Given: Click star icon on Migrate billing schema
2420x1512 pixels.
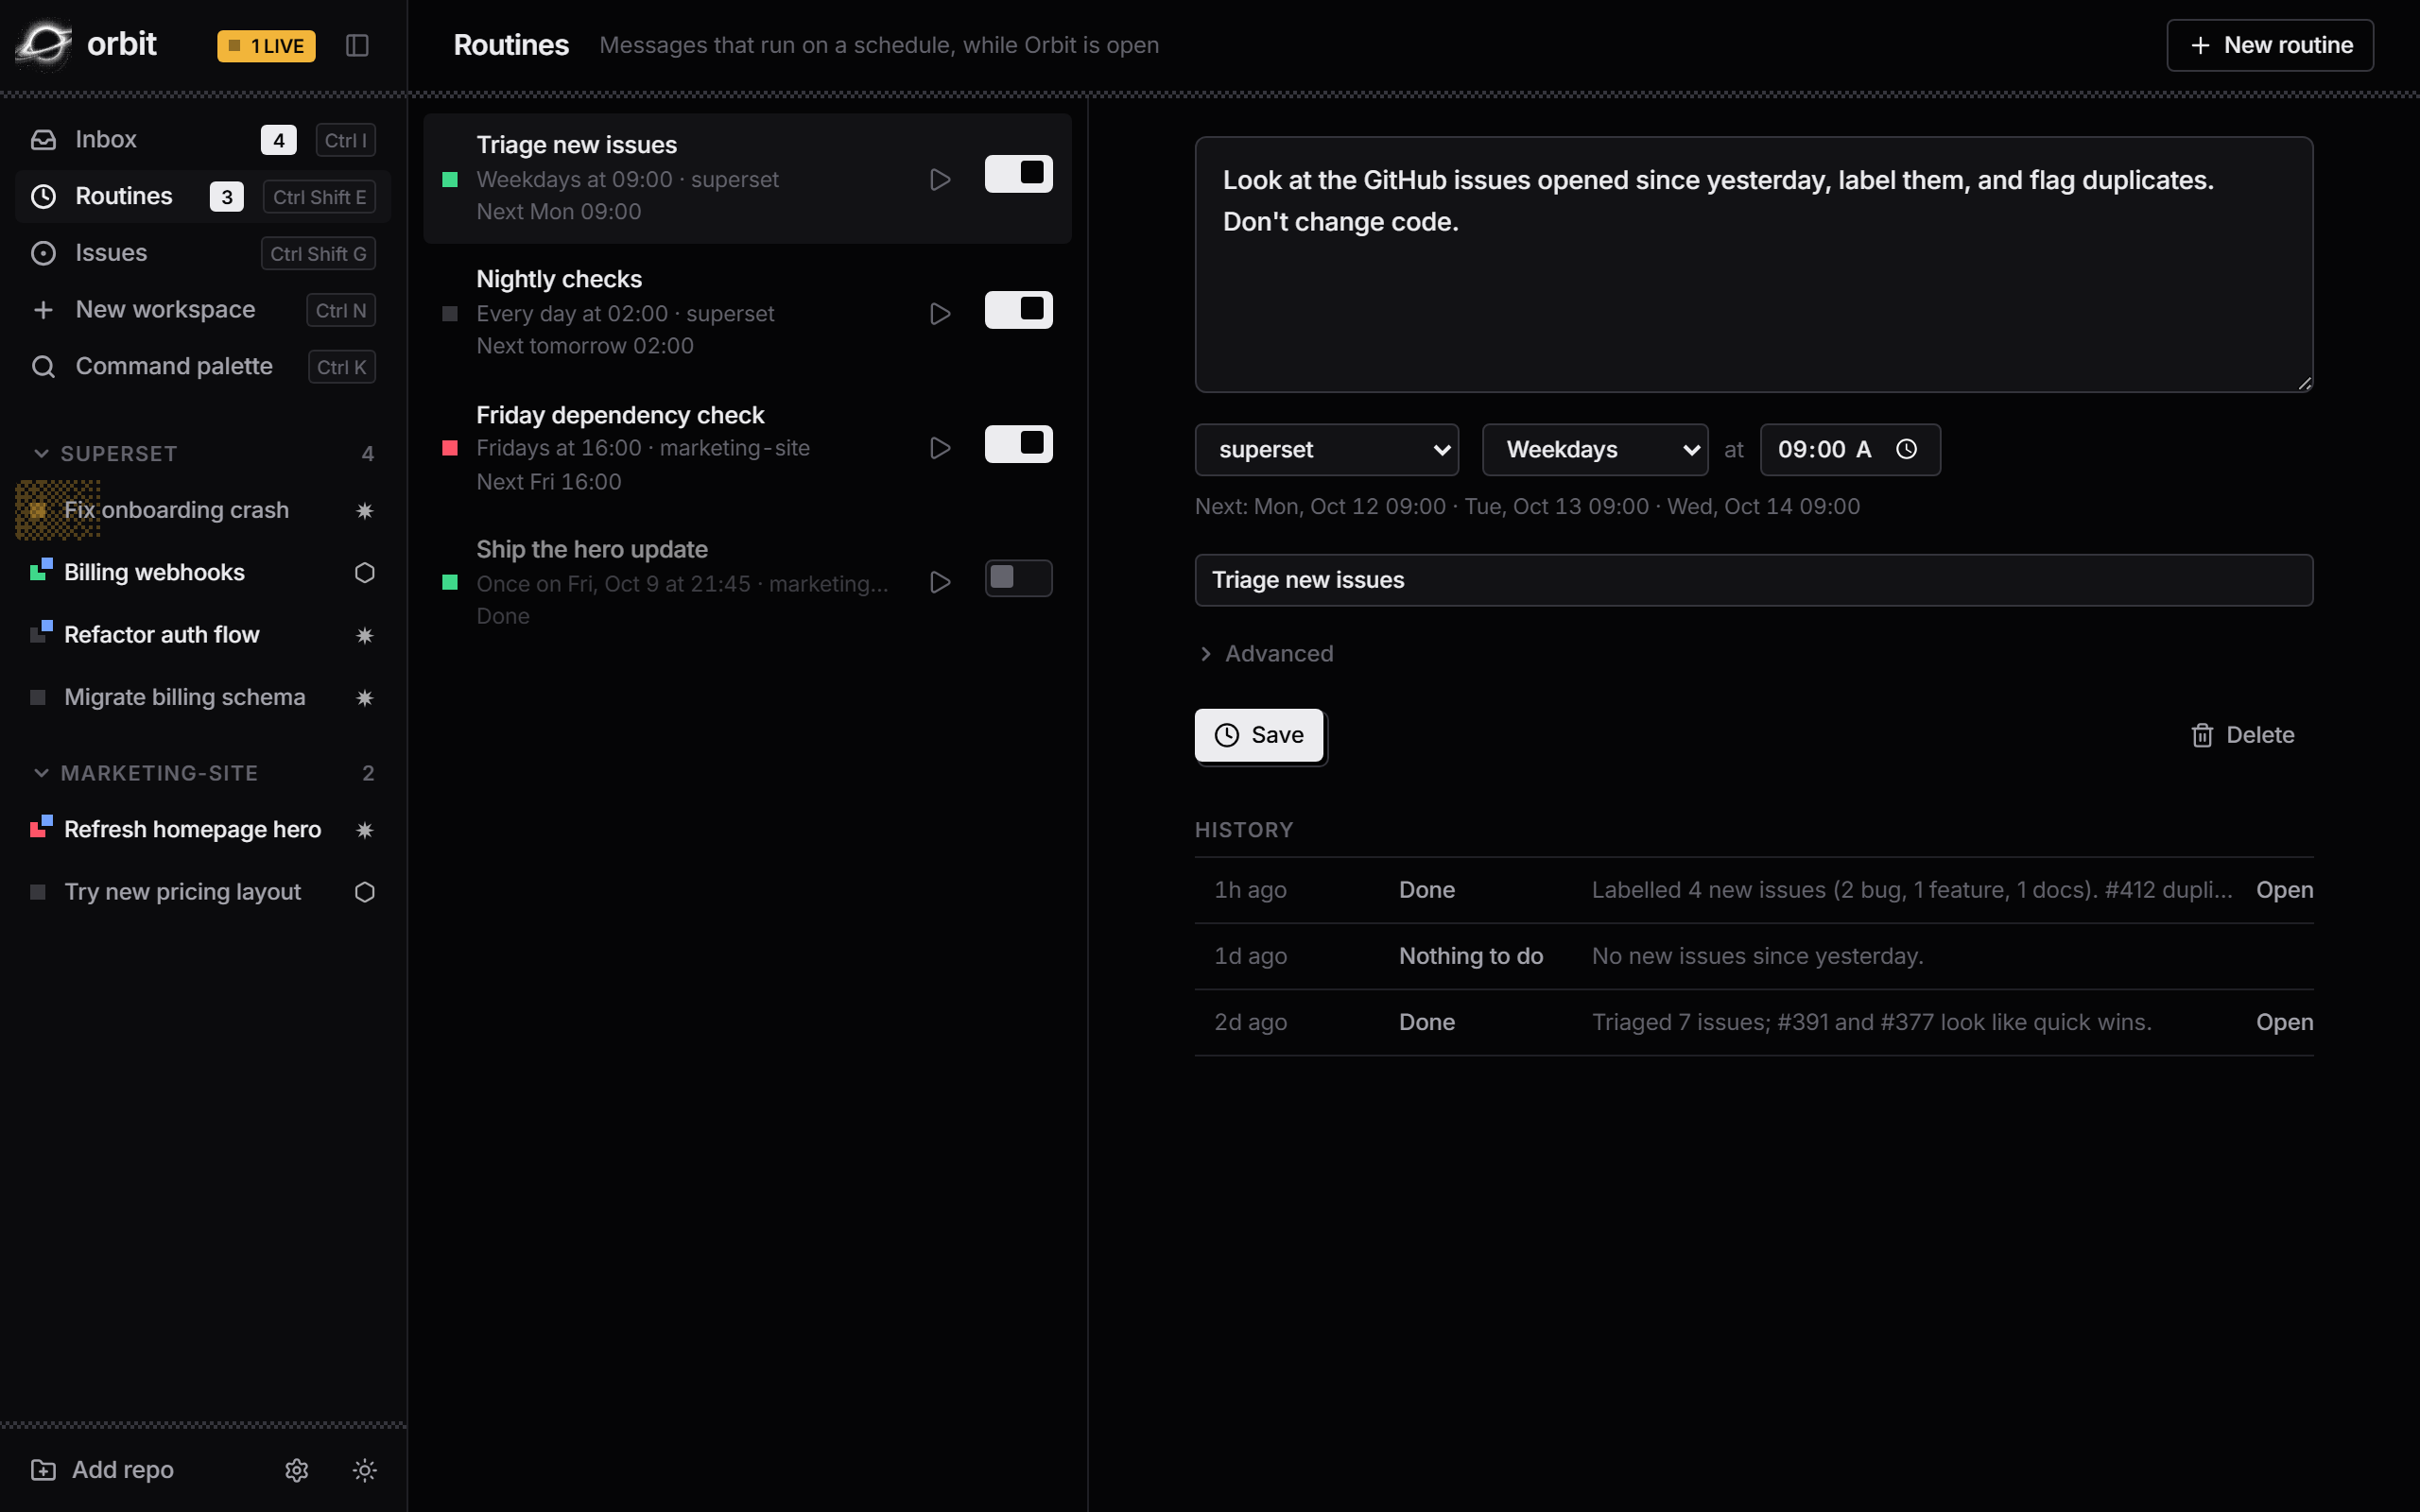Looking at the screenshot, I should pyautogui.click(x=365, y=697).
